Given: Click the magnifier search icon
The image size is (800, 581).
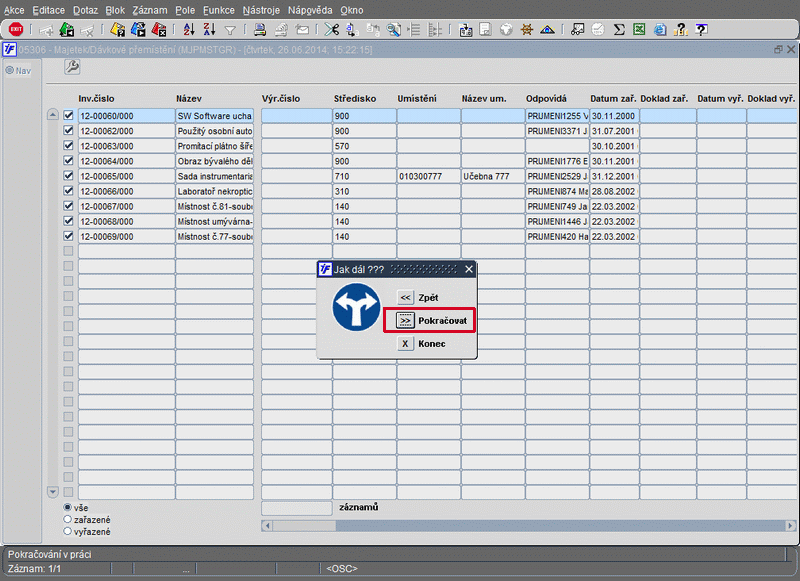Looking at the screenshot, I should tap(393, 30).
